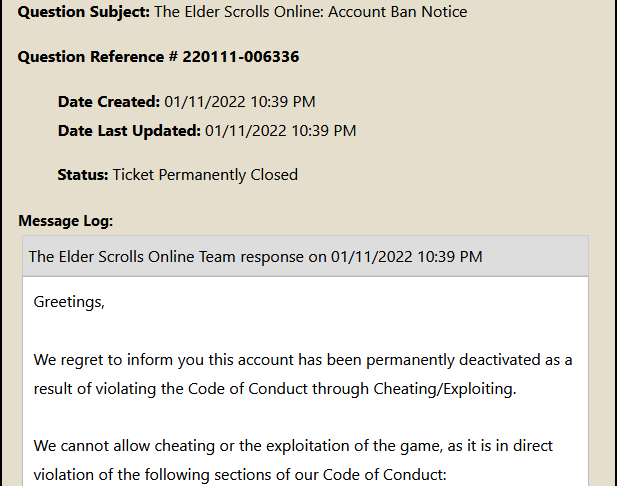
Task: Click the "Date Created:" label
Action: (x=108, y=101)
